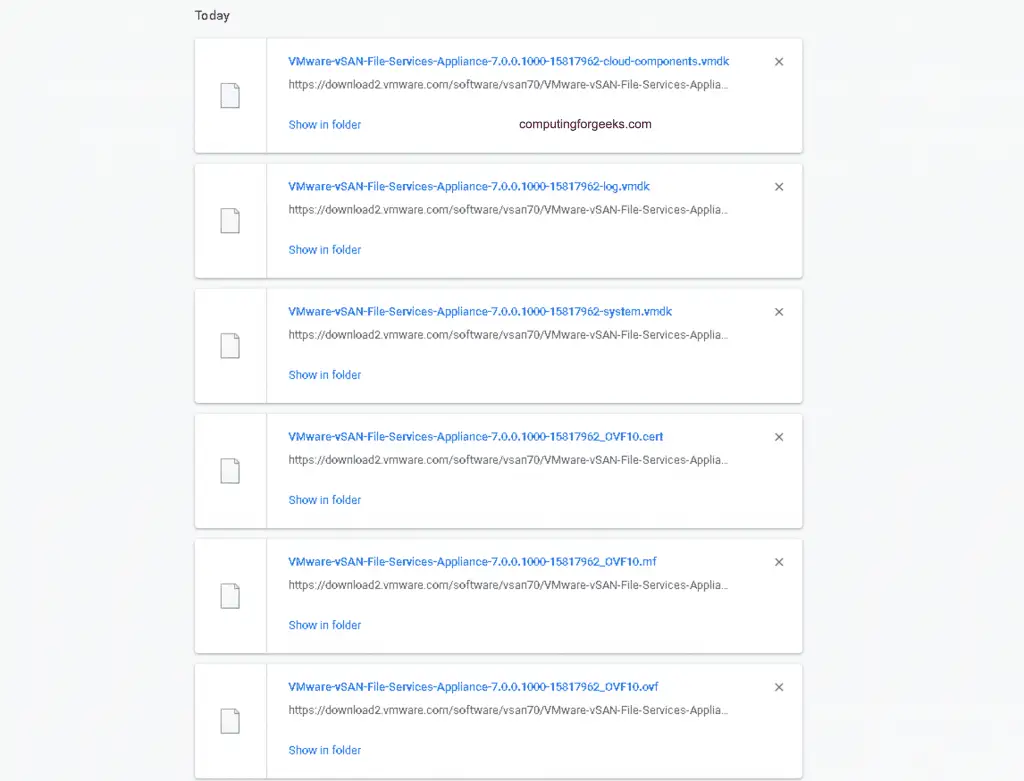Screen dimensions: 1024x781
Task: Show cloud-components.vmdk in its folder
Action: [x=325, y=125]
